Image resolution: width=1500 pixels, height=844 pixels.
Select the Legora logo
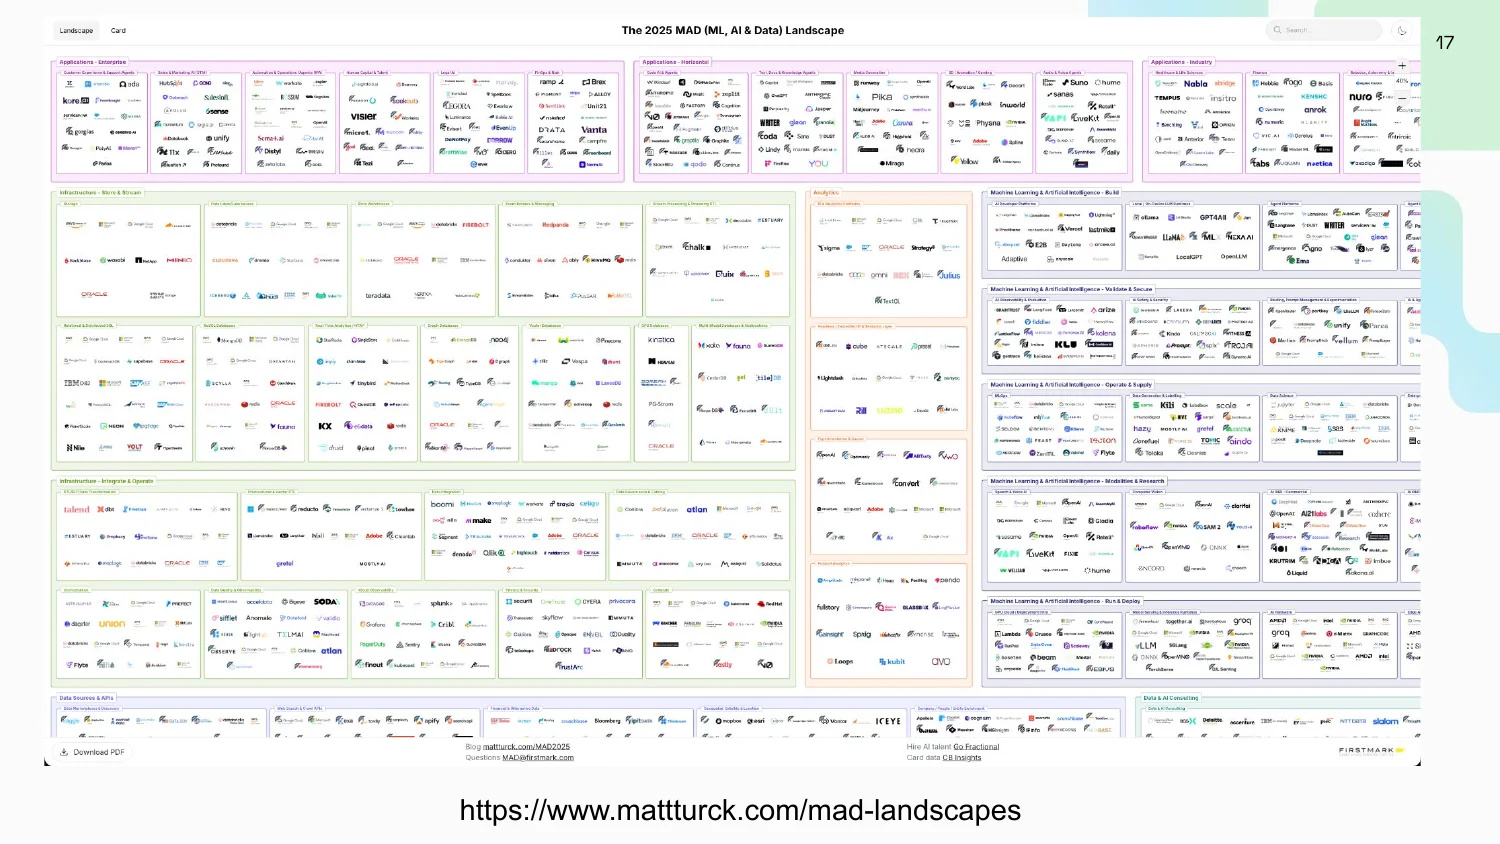click(457, 106)
